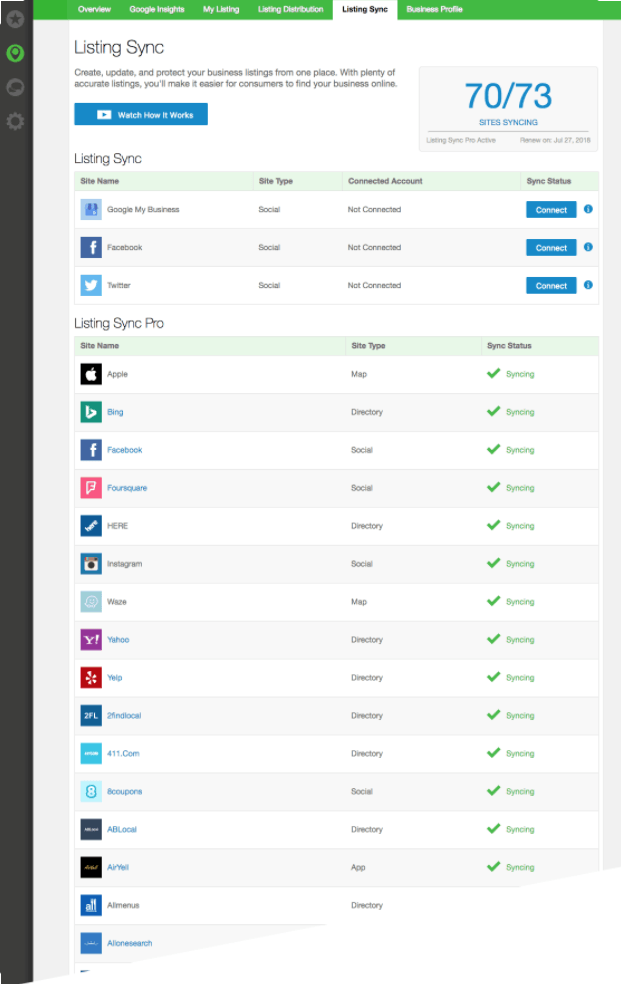This screenshot has width=621, height=984.
Task: Click info icon beside Google My Business
Action: 588,209
